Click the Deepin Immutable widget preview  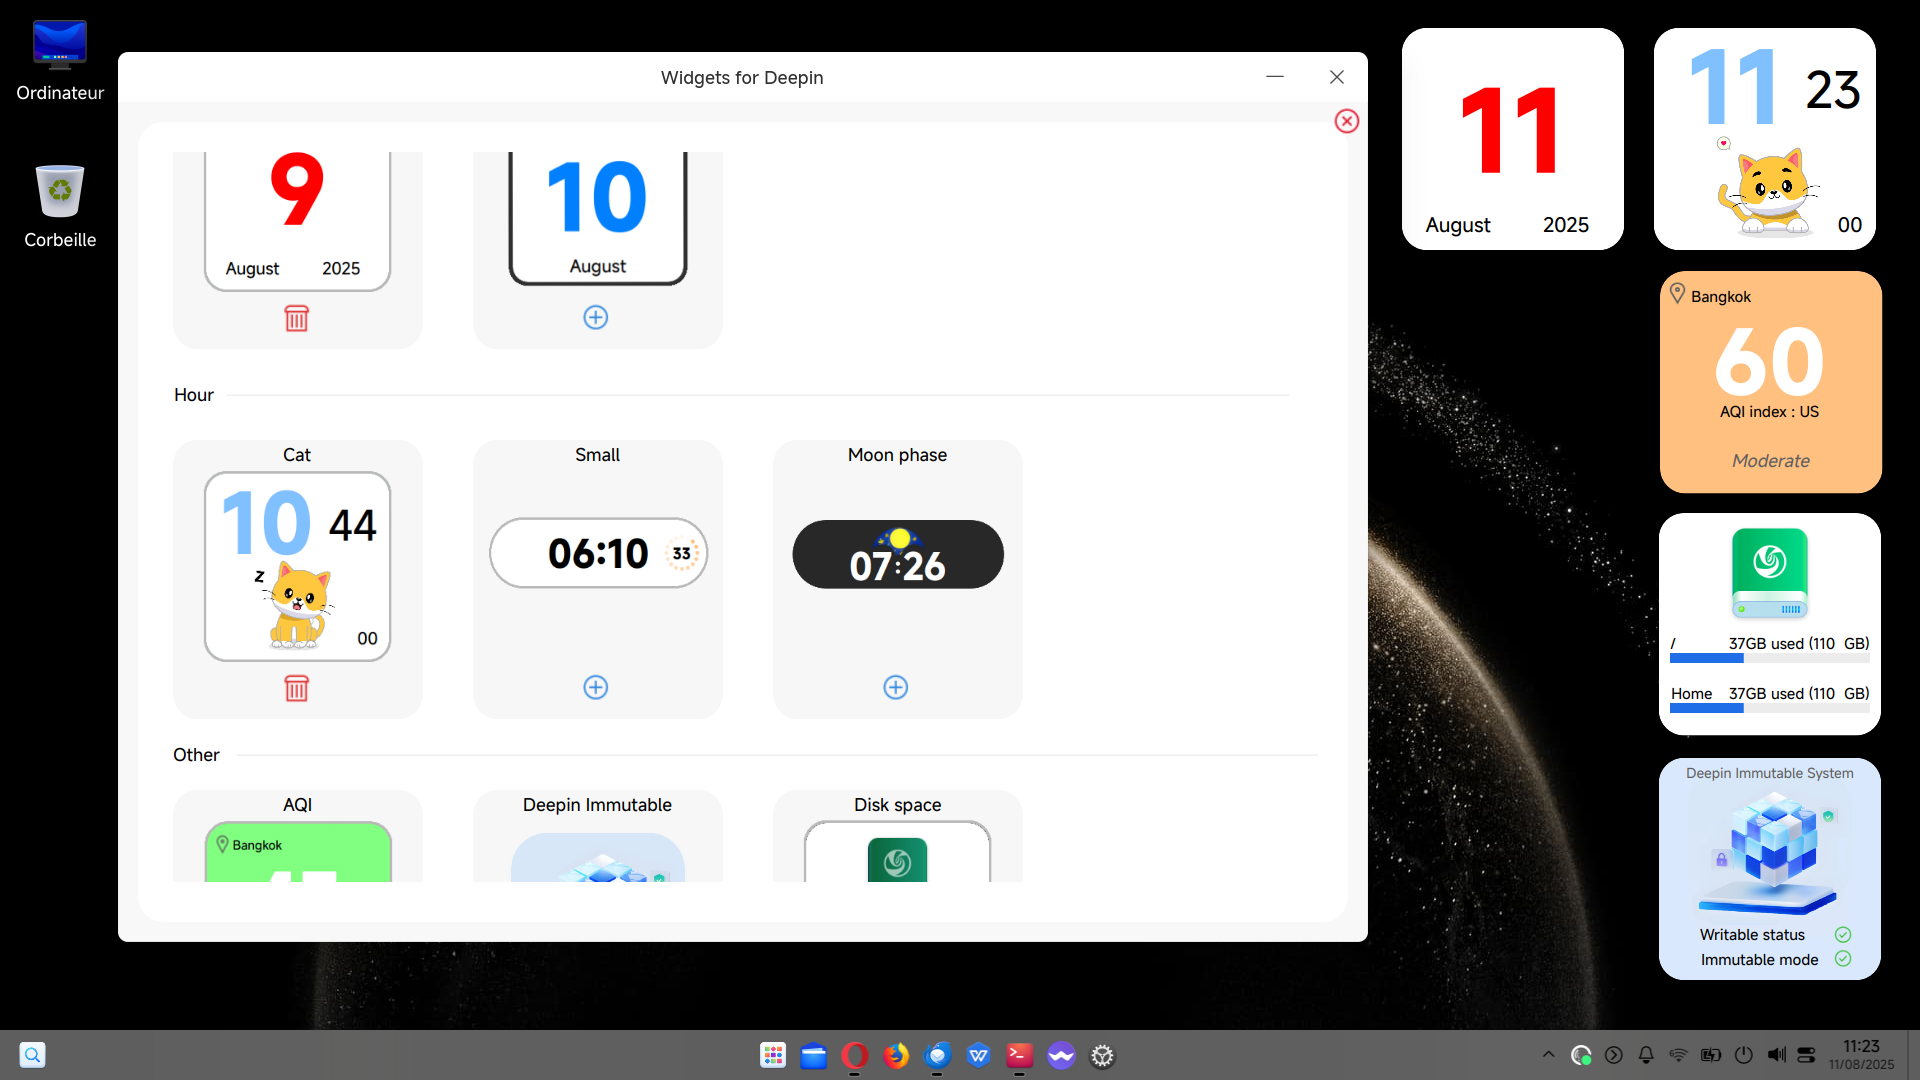pos(598,857)
